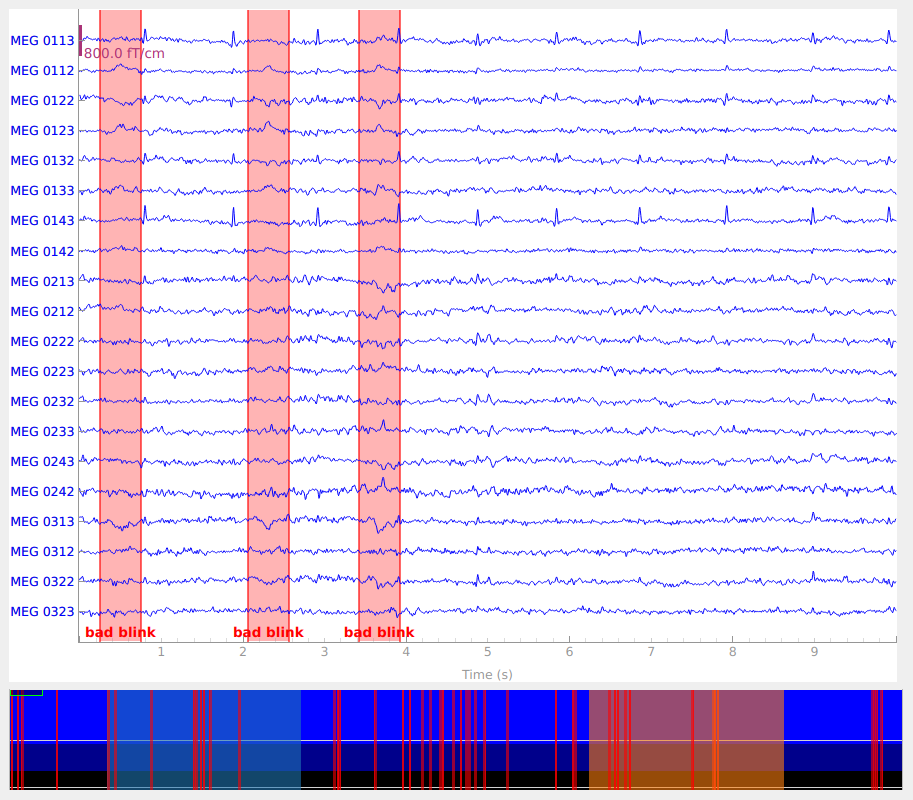Select the bad blink span before 4 seconds
The image size is (913, 800).
point(379,320)
